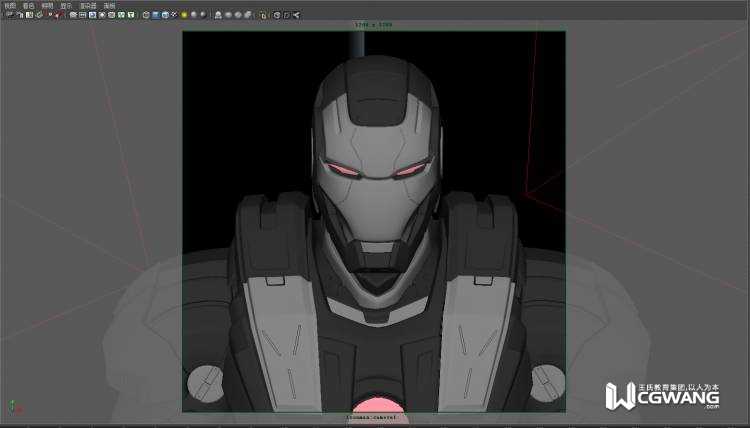Click the XYZ axis indicator in corner
The image size is (750, 428).
click(15, 407)
